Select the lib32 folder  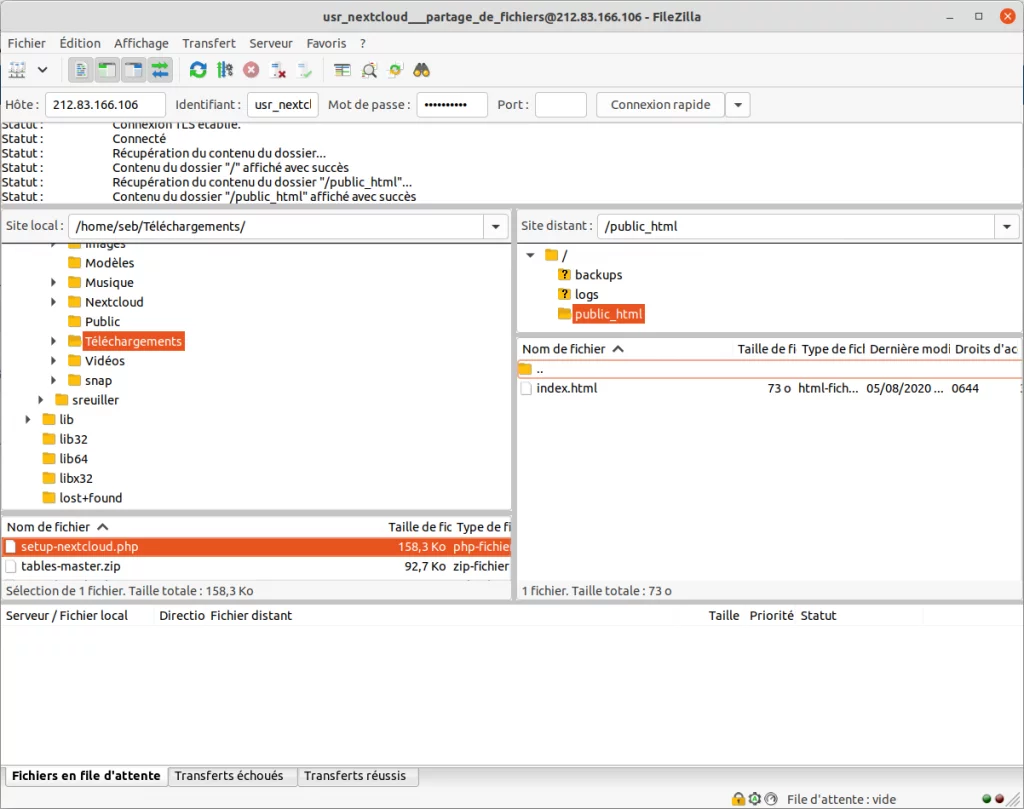73,439
